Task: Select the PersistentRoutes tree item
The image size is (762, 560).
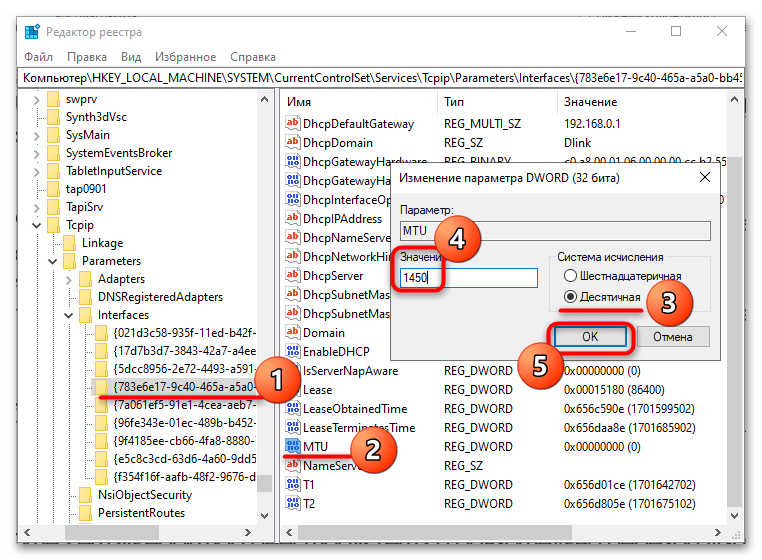Action: [141, 513]
